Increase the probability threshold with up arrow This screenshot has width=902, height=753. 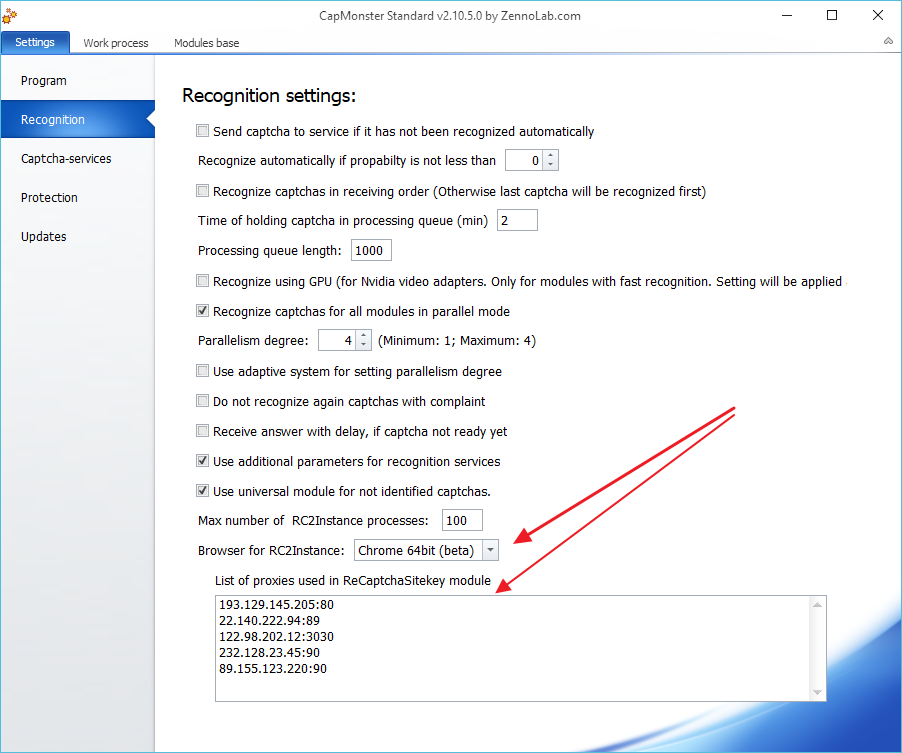[x=551, y=155]
